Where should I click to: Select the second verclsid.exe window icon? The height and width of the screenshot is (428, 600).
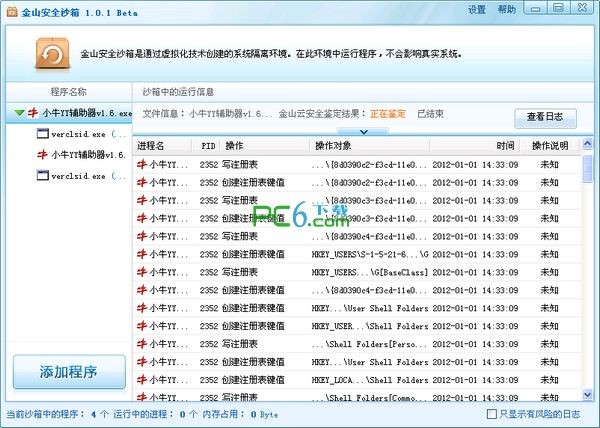(x=42, y=175)
